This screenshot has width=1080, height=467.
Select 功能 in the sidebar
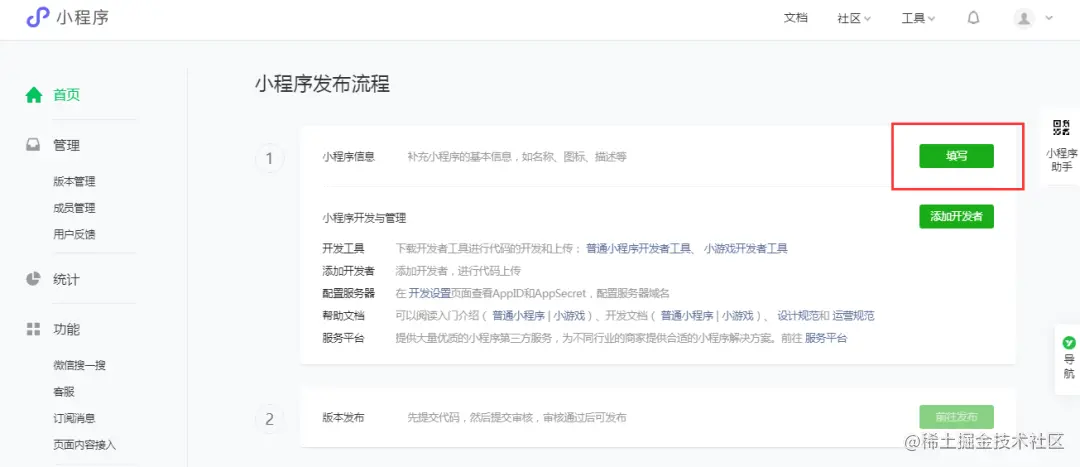67,329
